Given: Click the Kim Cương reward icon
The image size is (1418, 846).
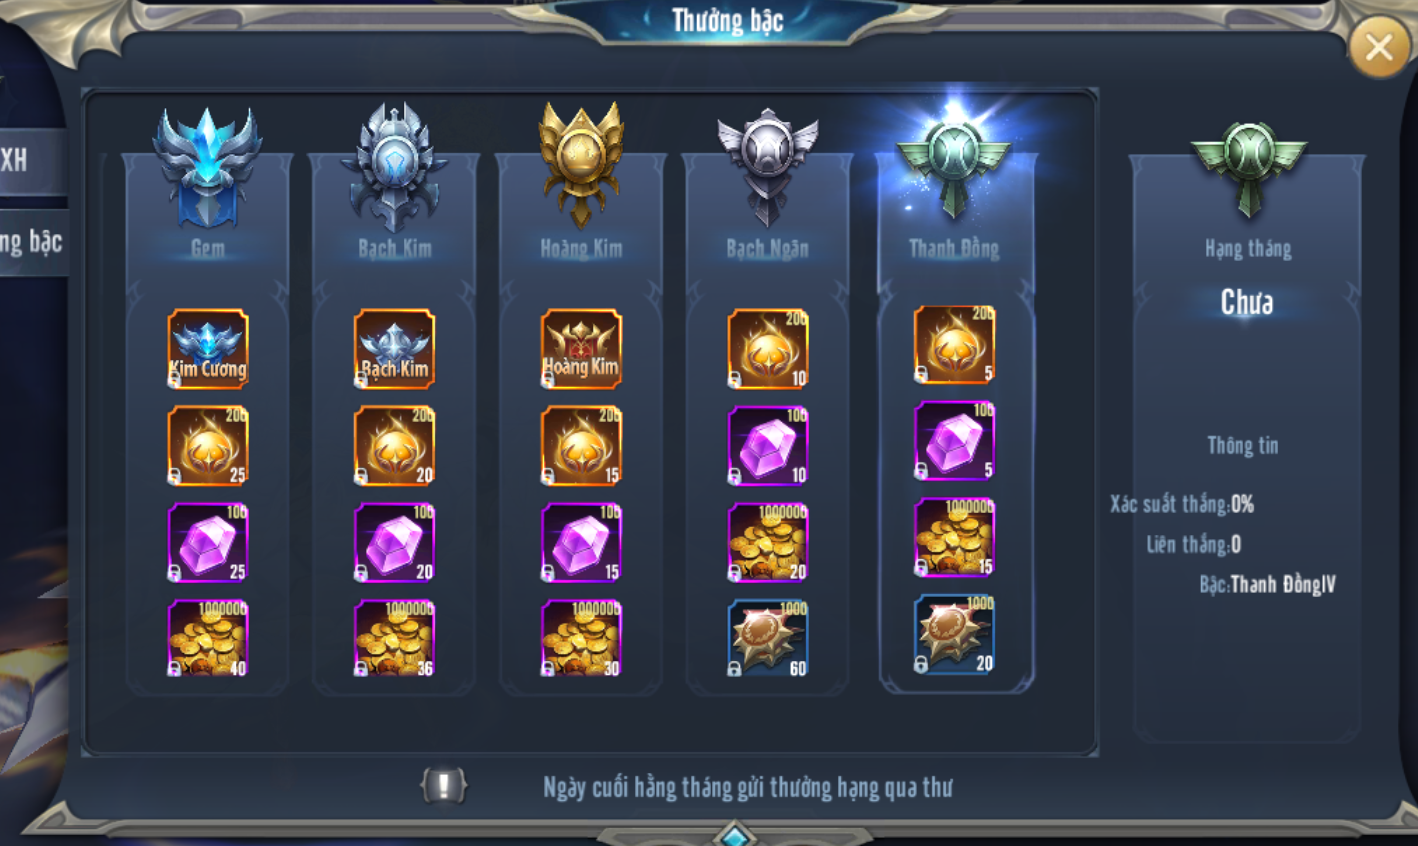Looking at the screenshot, I should (208, 348).
